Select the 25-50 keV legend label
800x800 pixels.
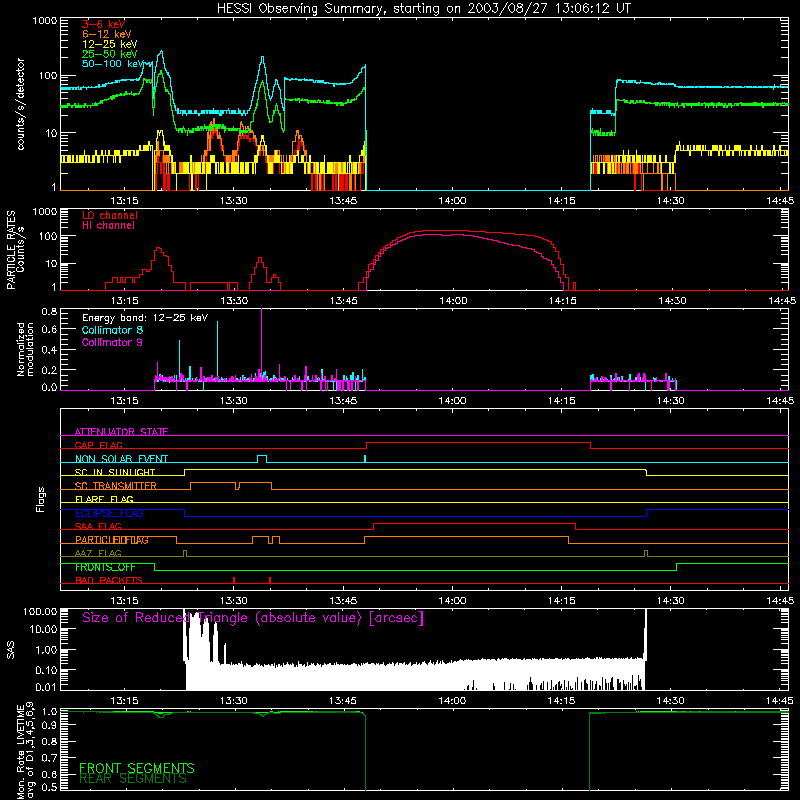click(110, 54)
